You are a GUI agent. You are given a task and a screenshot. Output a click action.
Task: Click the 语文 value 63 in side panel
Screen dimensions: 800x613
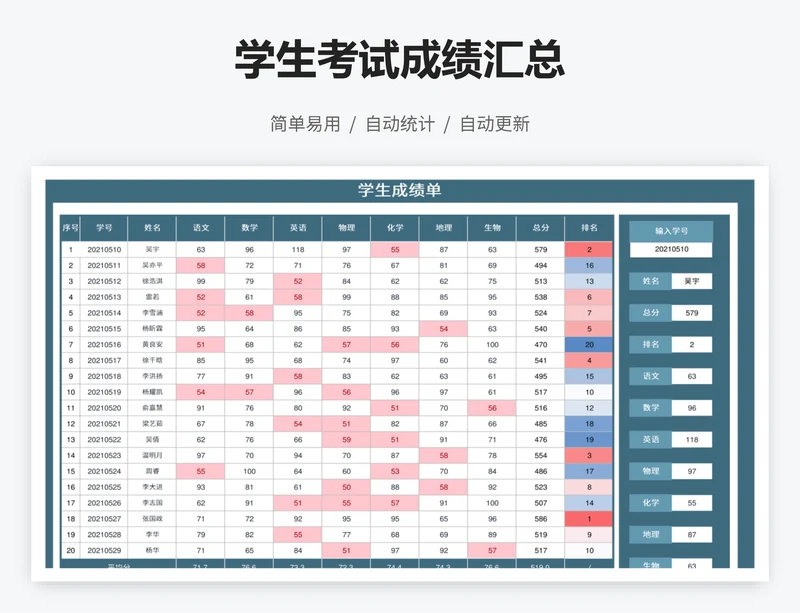[x=692, y=376]
